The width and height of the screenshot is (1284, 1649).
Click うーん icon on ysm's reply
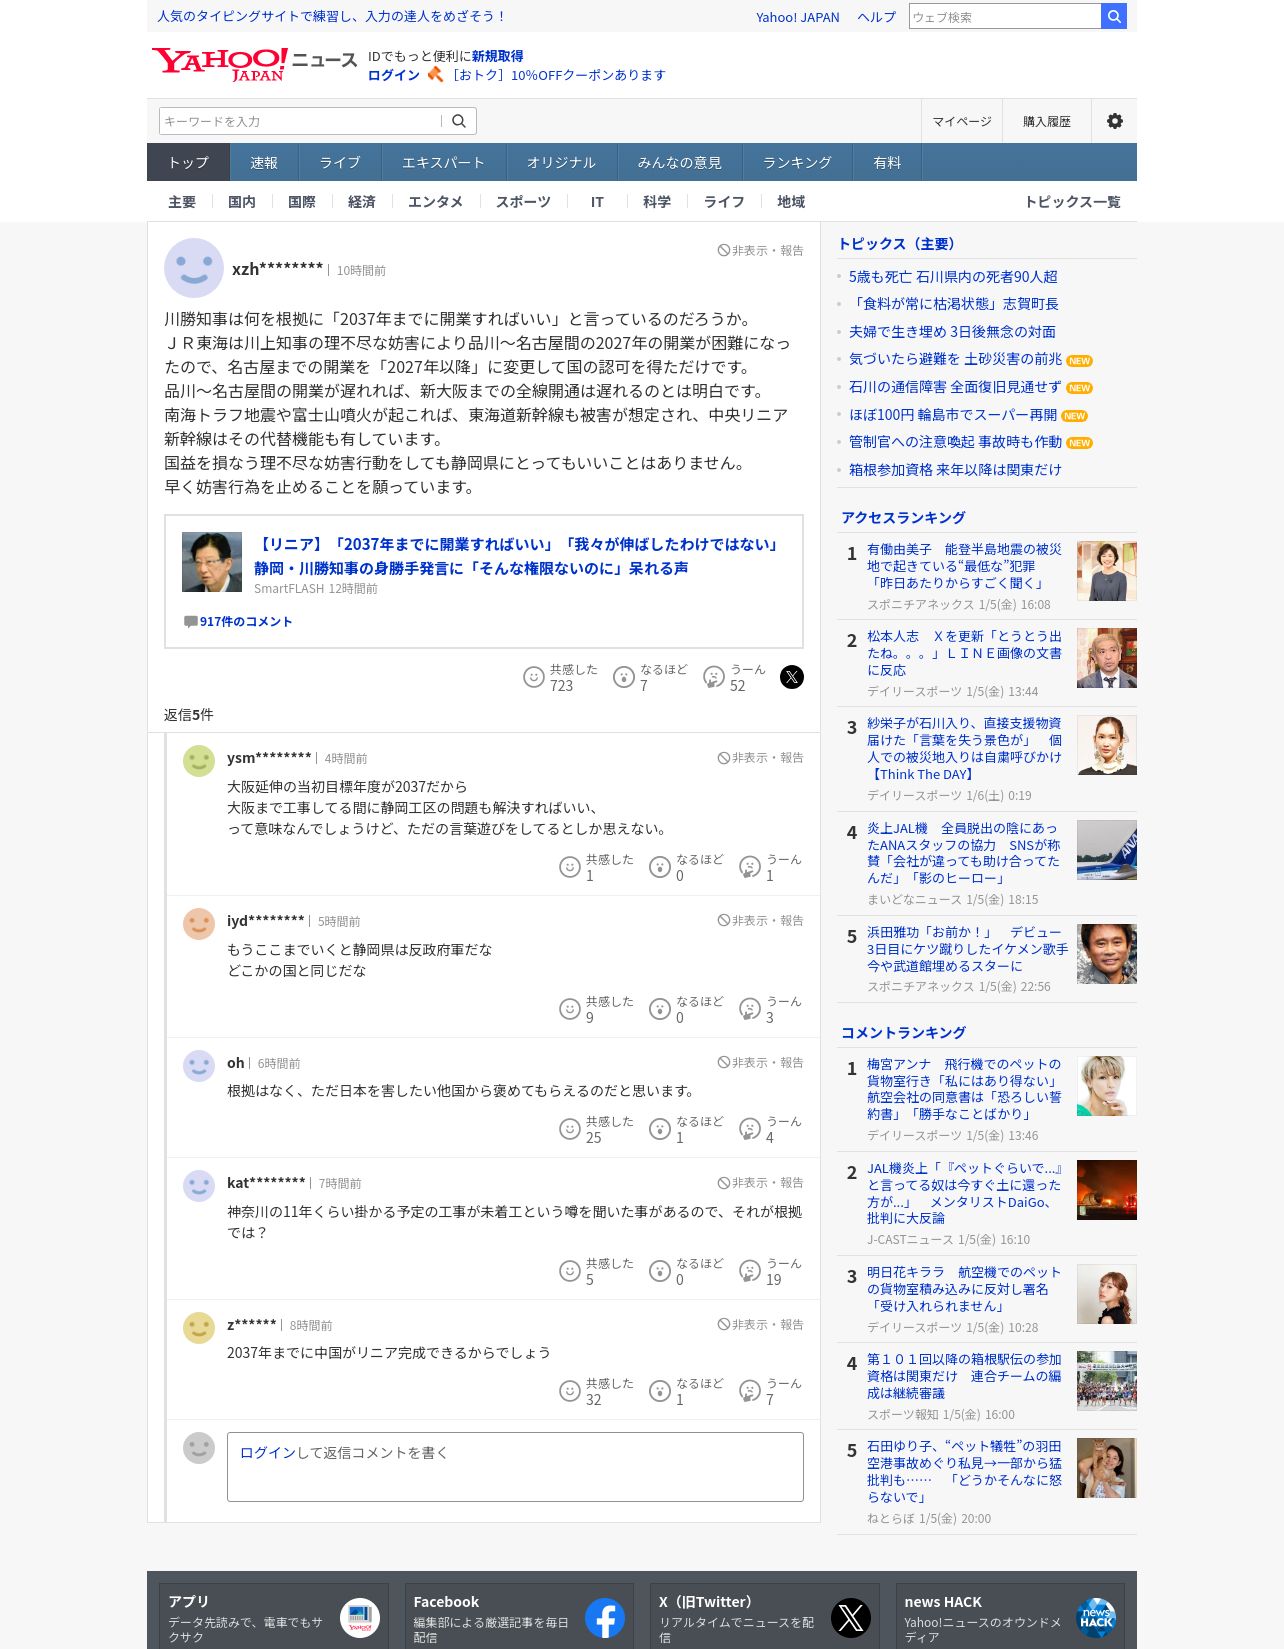pos(750,867)
